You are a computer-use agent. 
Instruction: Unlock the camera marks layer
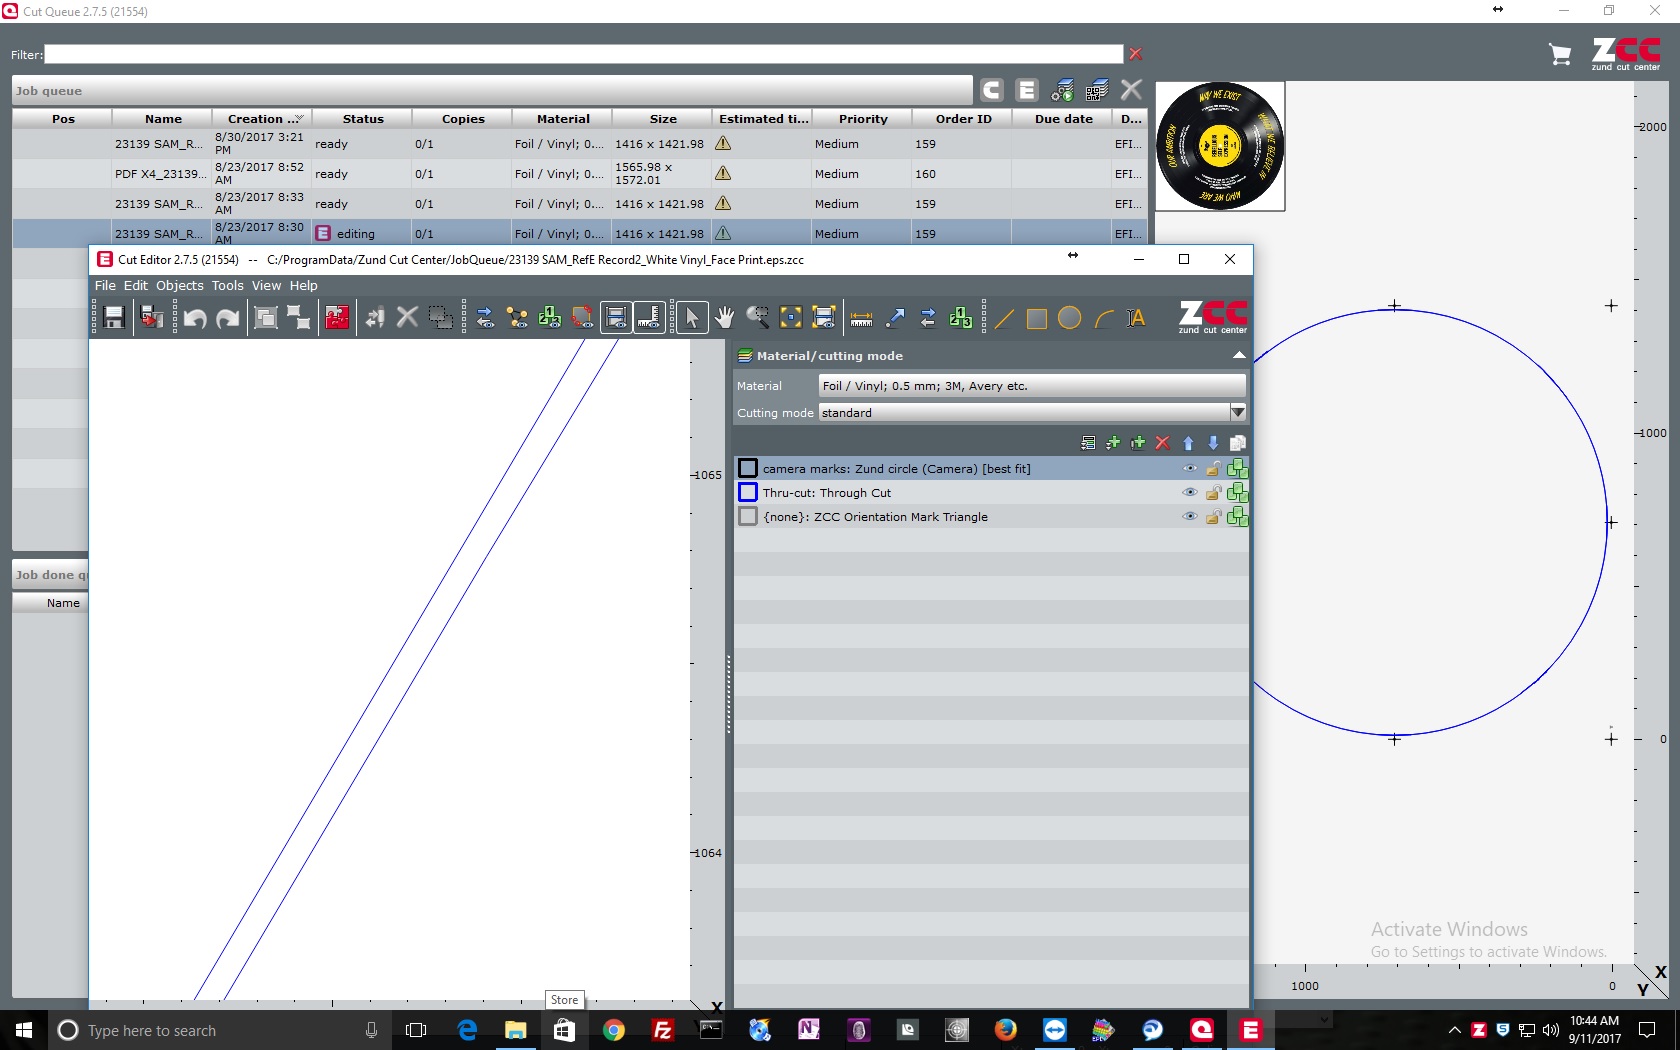click(1212, 468)
